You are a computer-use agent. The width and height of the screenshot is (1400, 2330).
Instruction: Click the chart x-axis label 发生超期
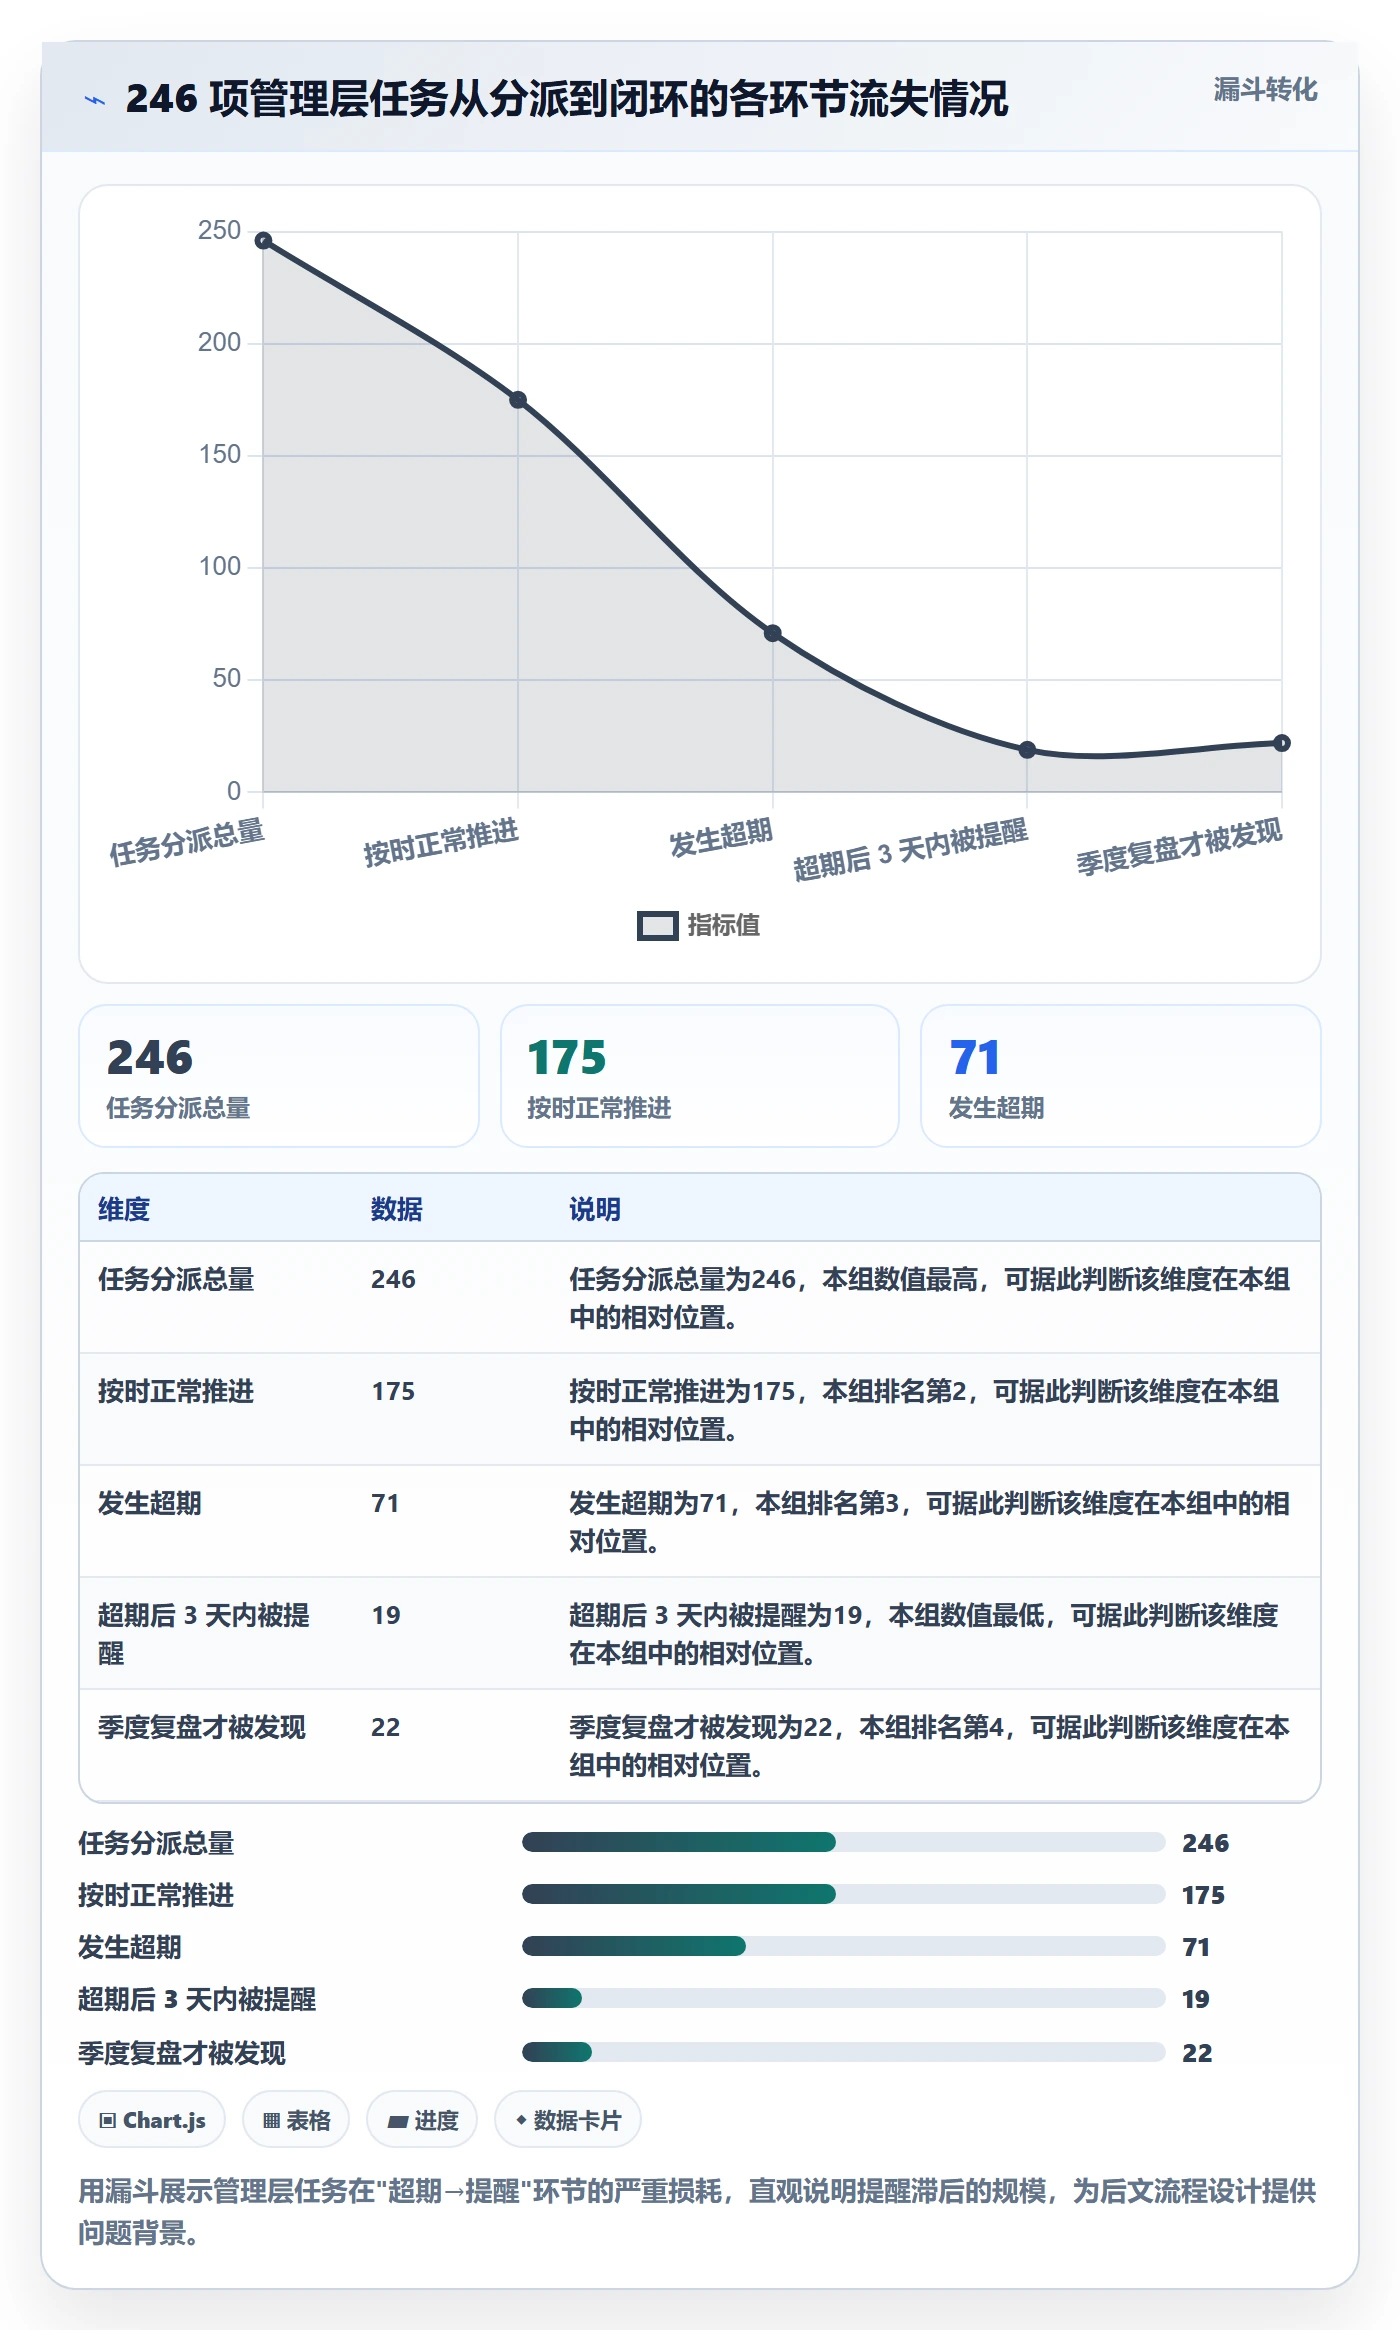[x=721, y=838]
